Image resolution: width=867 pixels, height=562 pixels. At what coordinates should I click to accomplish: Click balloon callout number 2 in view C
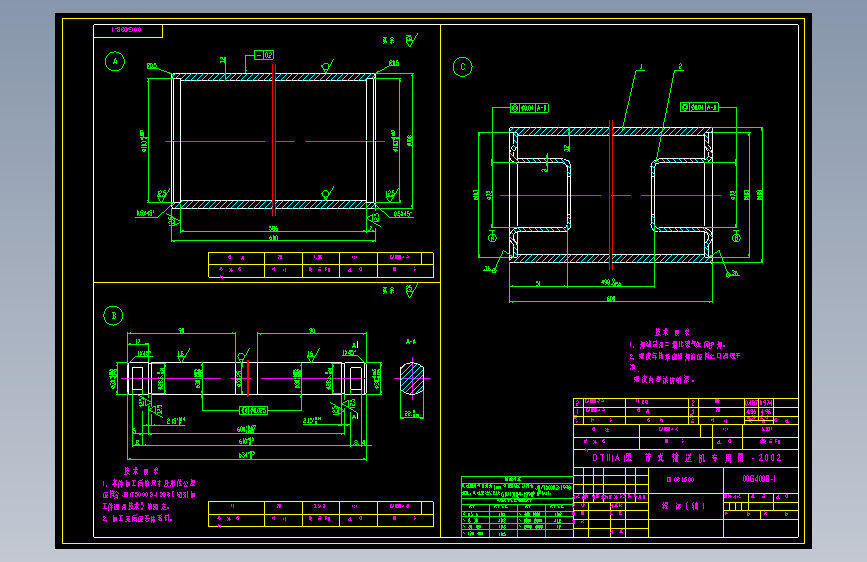click(x=680, y=66)
